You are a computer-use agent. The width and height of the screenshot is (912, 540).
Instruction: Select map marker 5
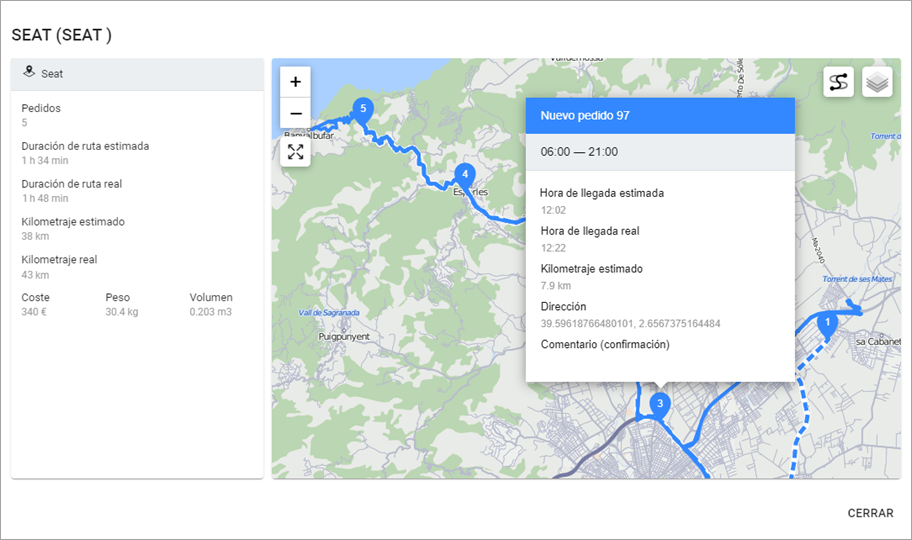pos(363,111)
